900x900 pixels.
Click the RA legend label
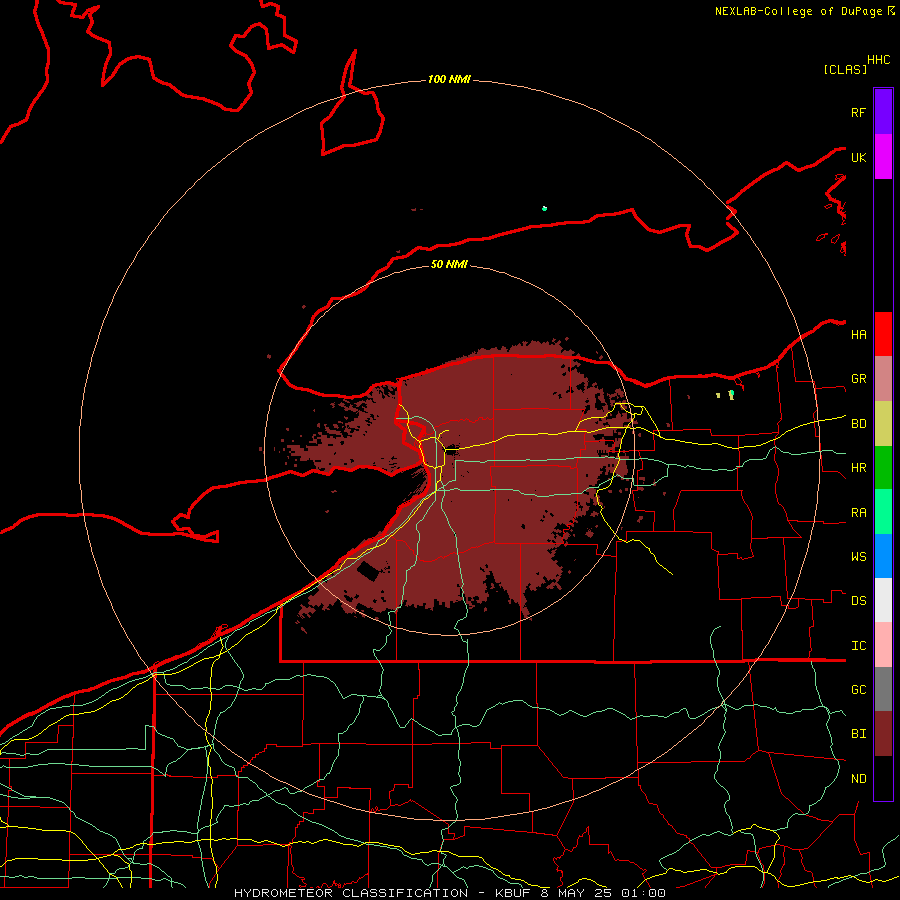[858, 513]
